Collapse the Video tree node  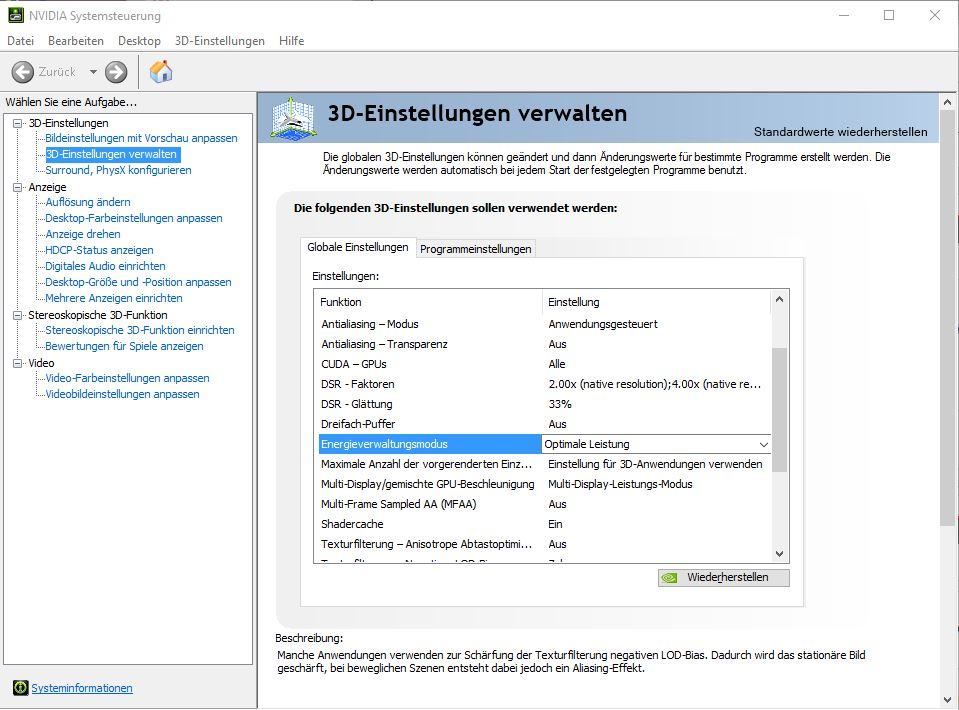tap(17, 363)
